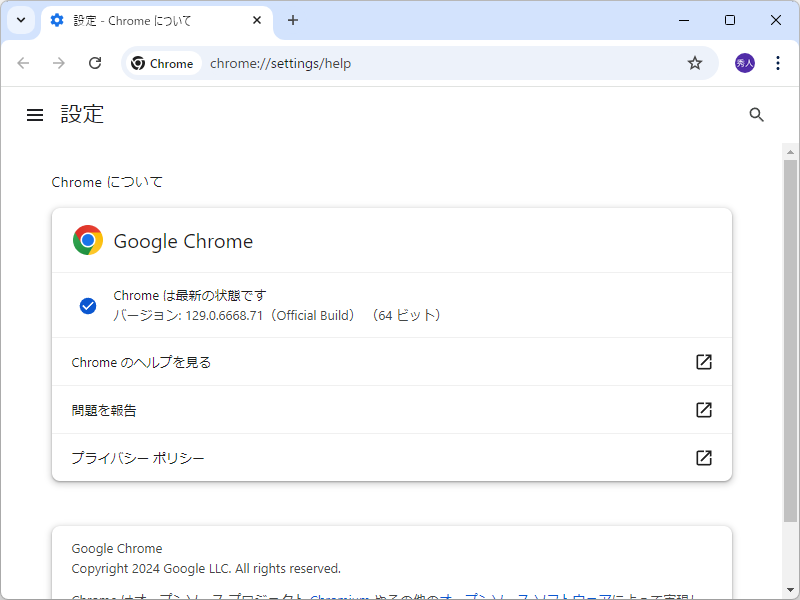The width and height of the screenshot is (800, 600).
Task: Open プライバシー ポリシー via its external link icon
Action: click(x=703, y=457)
